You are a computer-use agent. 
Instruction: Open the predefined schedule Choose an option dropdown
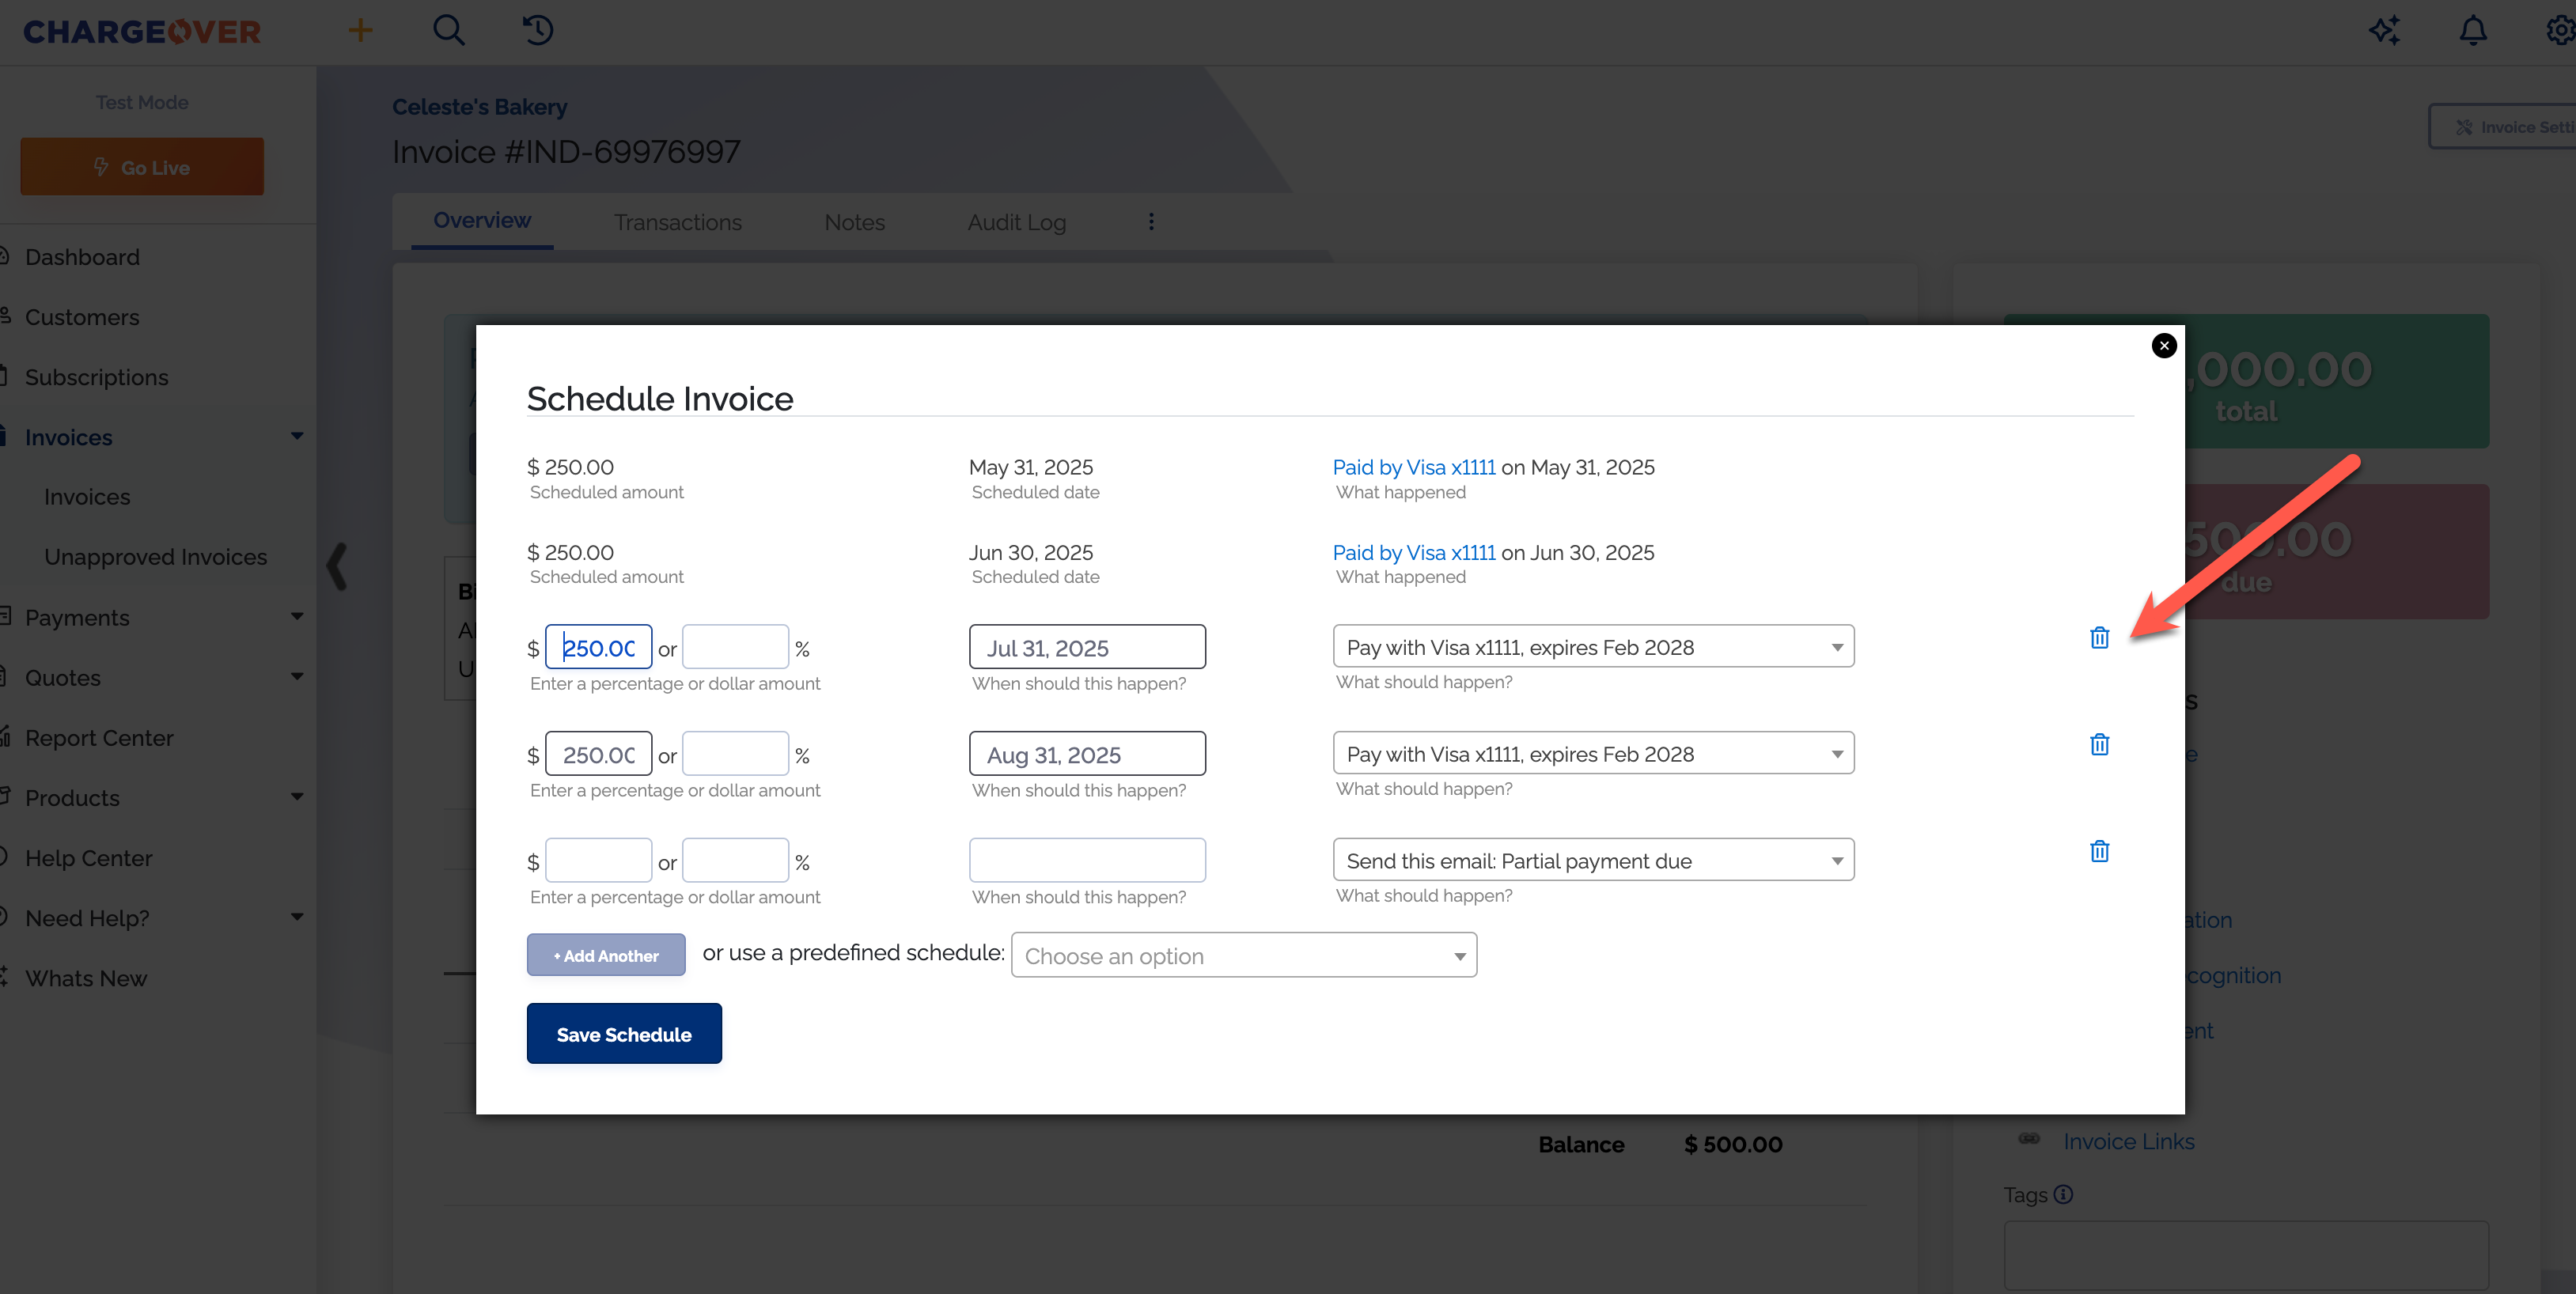click(1244, 956)
